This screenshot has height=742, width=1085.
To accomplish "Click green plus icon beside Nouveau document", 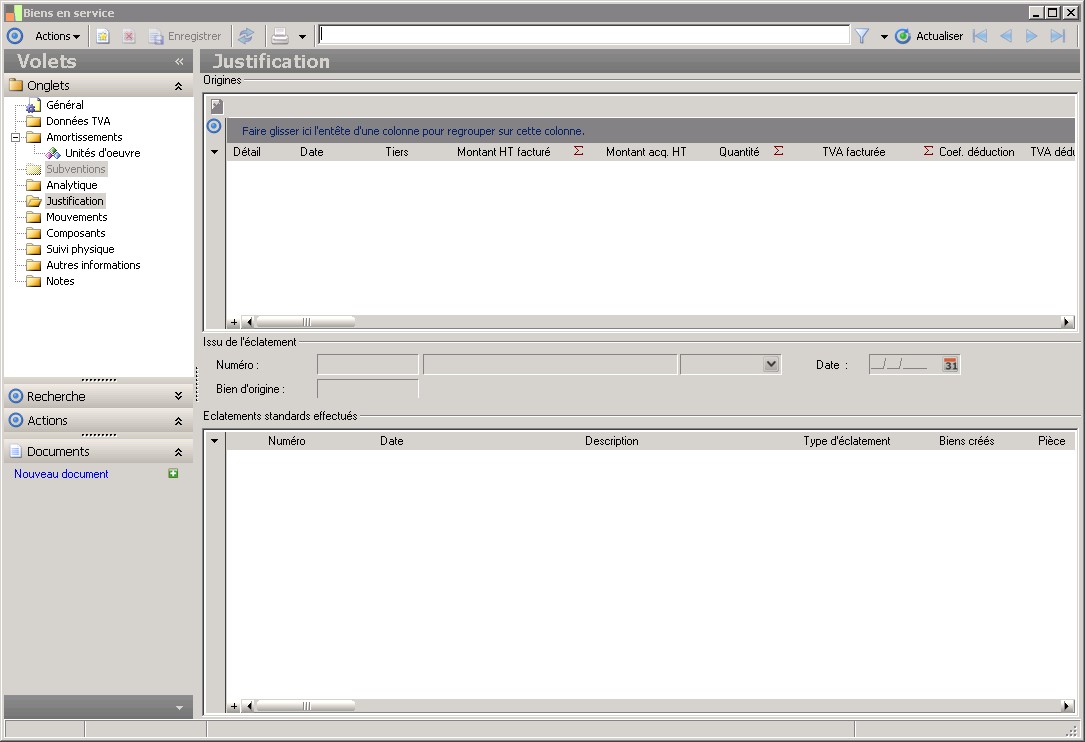I will coord(173,474).
